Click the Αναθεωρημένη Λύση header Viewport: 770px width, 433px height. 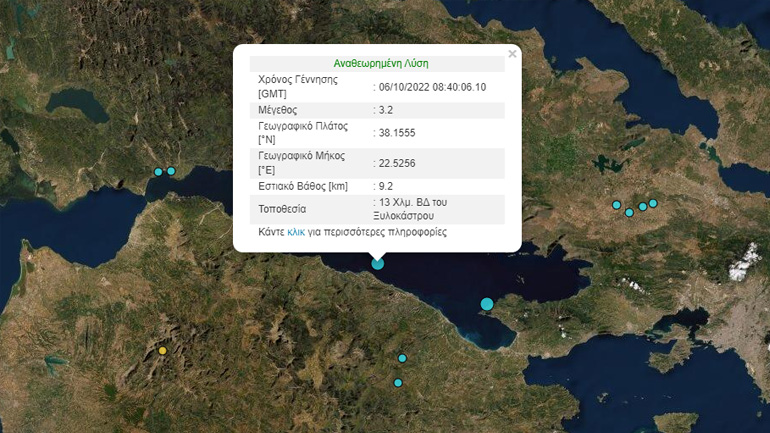381,63
